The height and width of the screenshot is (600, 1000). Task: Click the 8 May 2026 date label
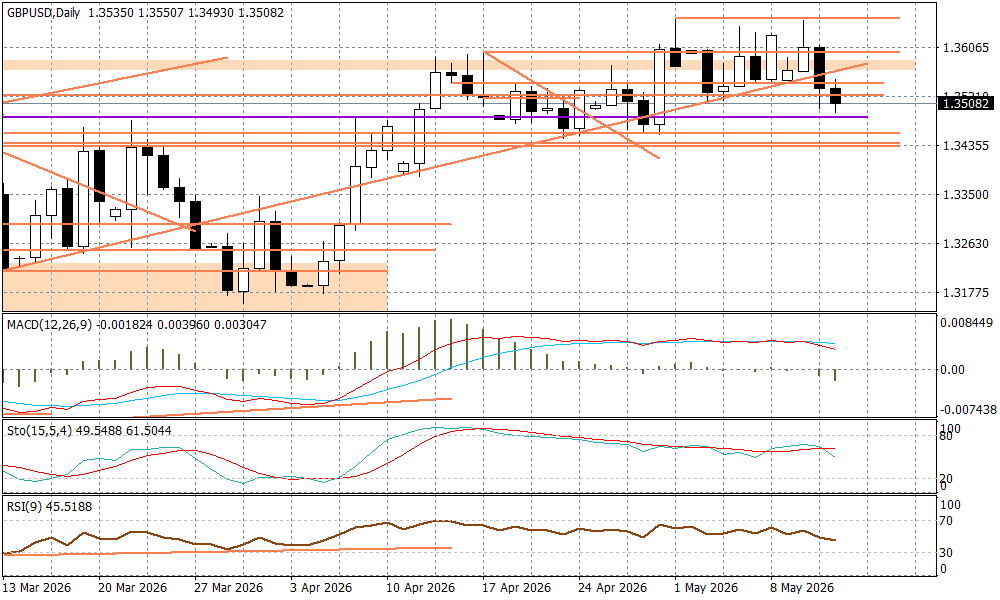pos(802,588)
